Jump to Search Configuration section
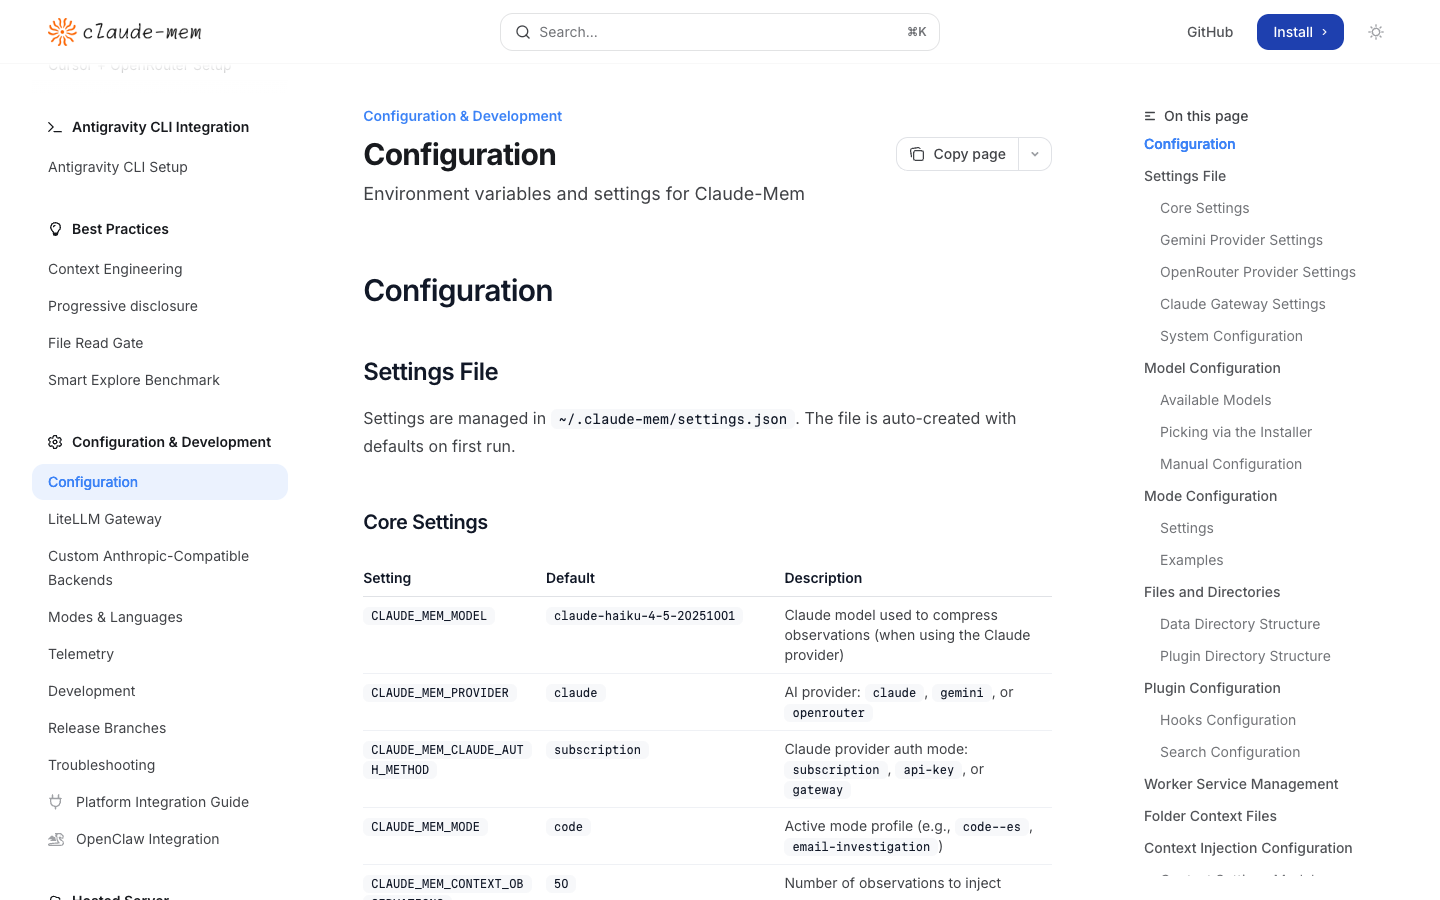The width and height of the screenshot is (1440, 900). (x=1230, y=752)
